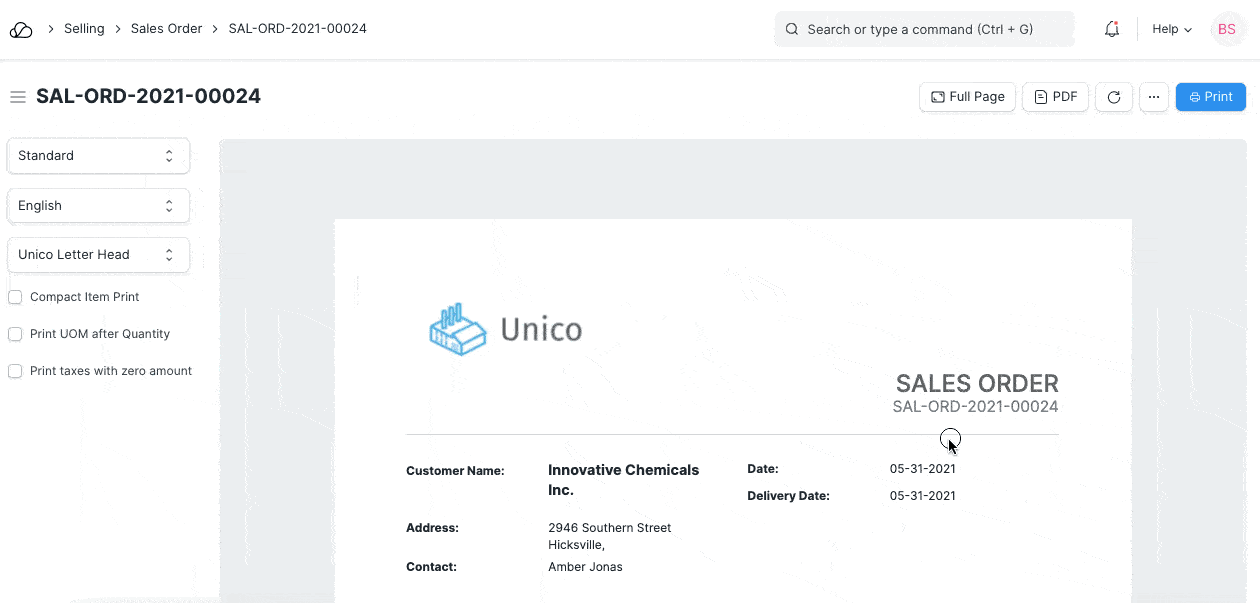
Task: Click the Unico logo in letterhead
Action: click(x=505, y=329)
